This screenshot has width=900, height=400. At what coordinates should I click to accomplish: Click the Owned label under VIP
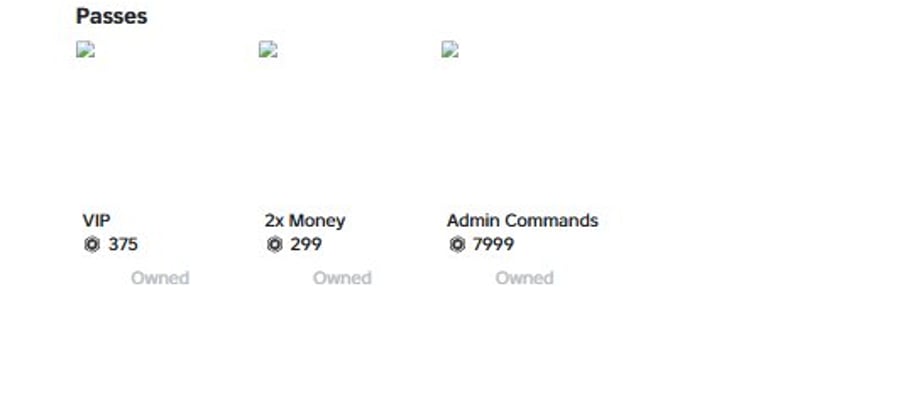[160, 278]
